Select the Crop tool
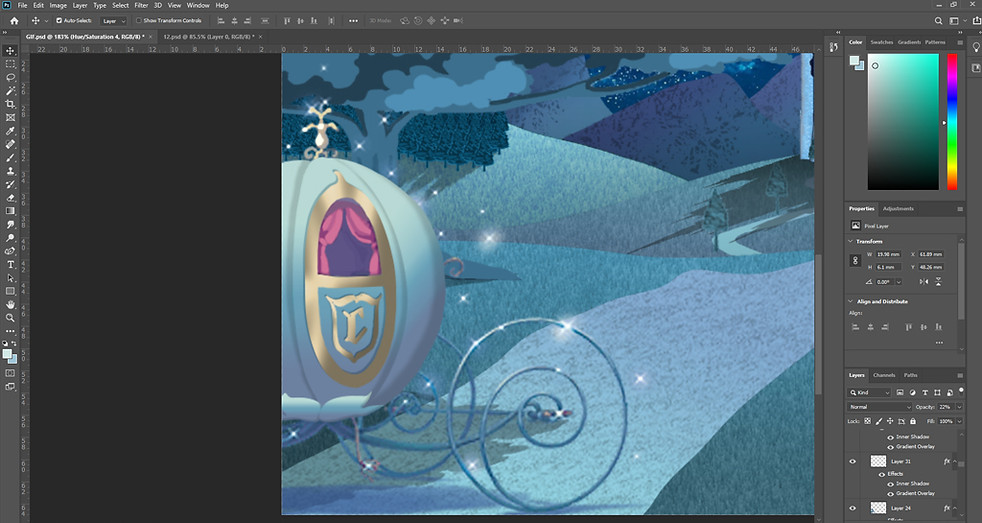The width and height of the screenshot is (982, 523). coord(10,104)
